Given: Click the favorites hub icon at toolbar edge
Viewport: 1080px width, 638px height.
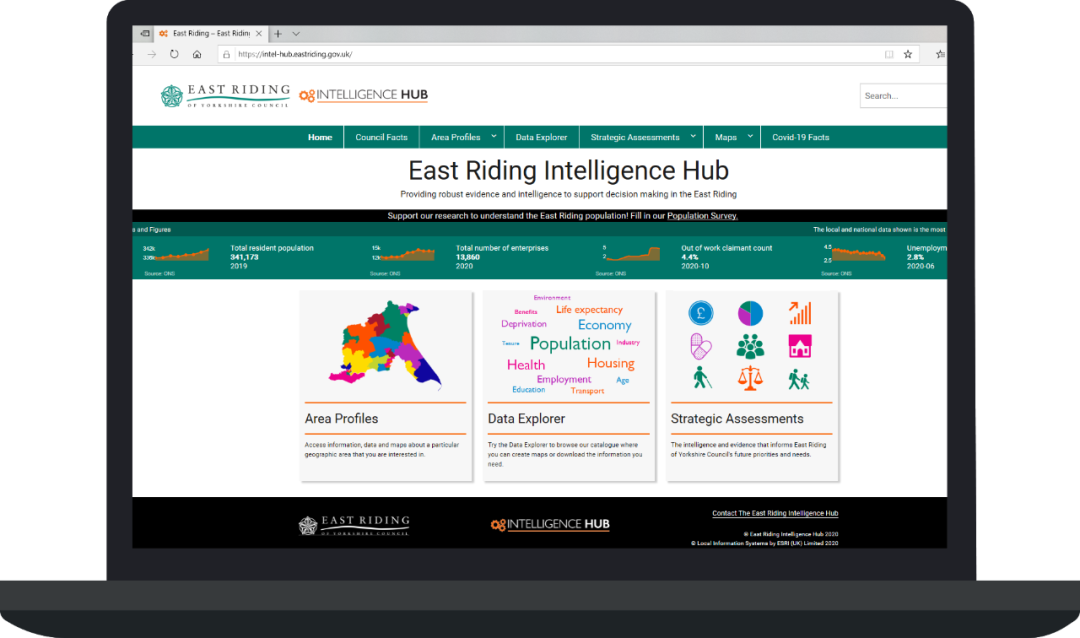Looking at the screenshot, I should (x=940, y=54).
